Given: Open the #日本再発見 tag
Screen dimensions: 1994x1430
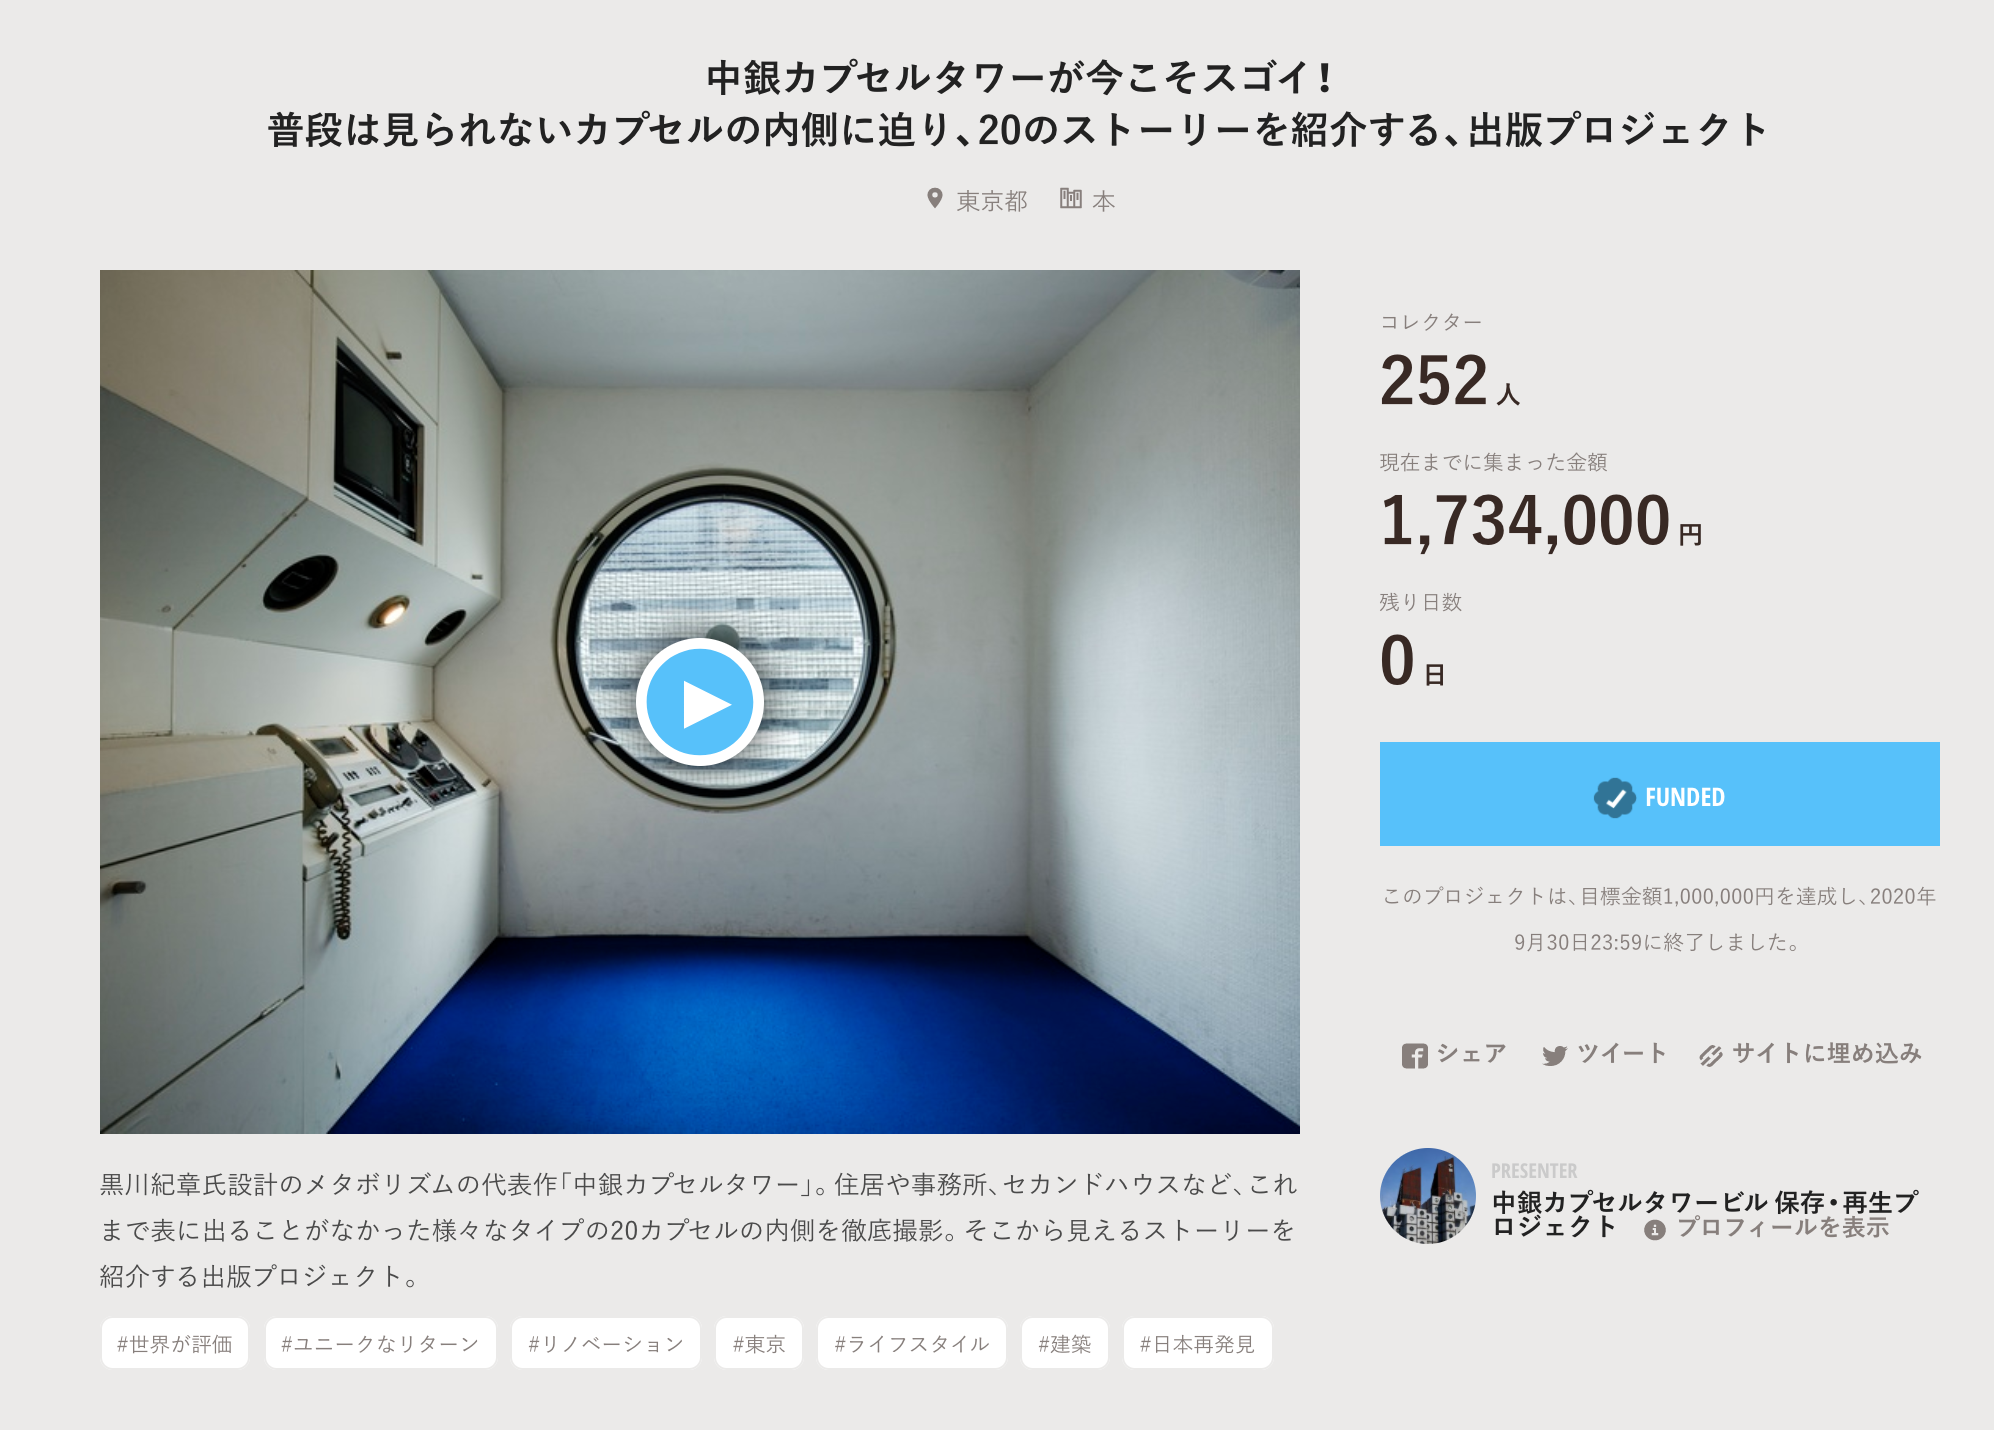Looking at the screenshot, I should 1198,1343.
